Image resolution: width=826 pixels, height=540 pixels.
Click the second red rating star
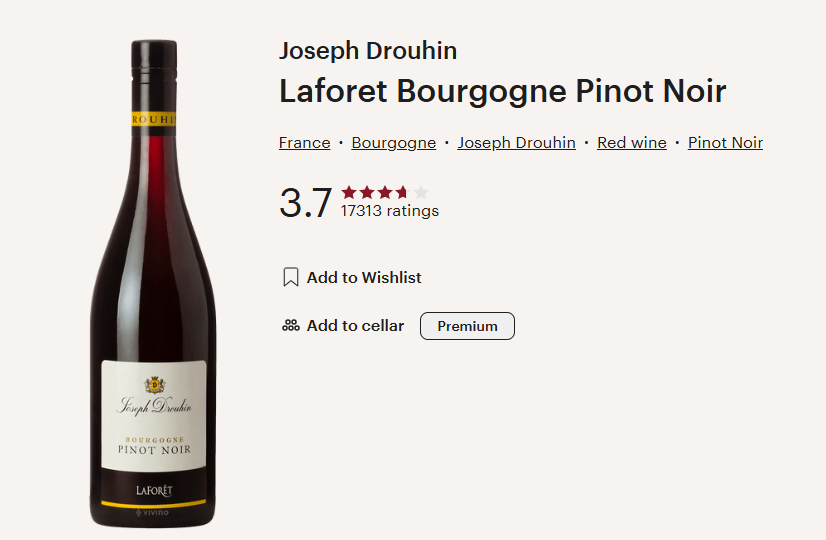(x=367, y=192)
